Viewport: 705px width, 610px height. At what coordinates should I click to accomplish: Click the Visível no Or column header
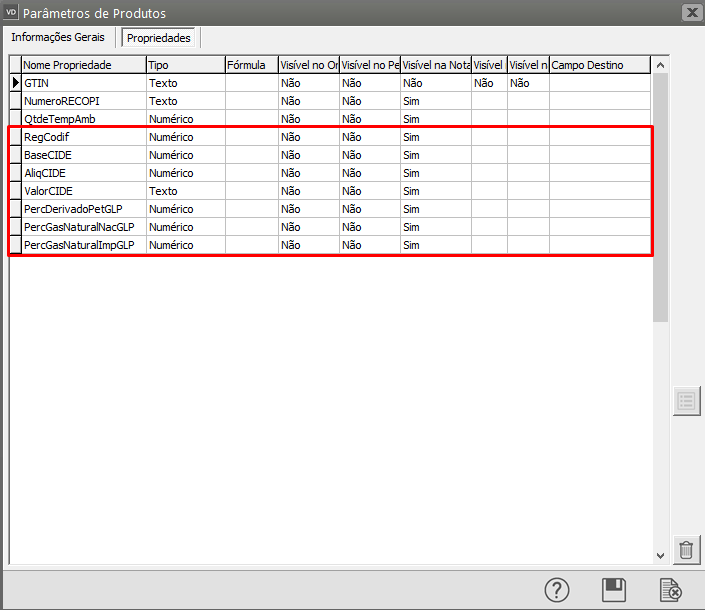pos(309,65)
